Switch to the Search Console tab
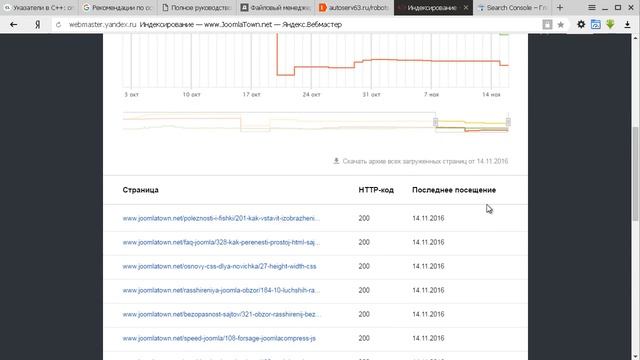Viewport: 640px width, 360px height. (512, 7)
